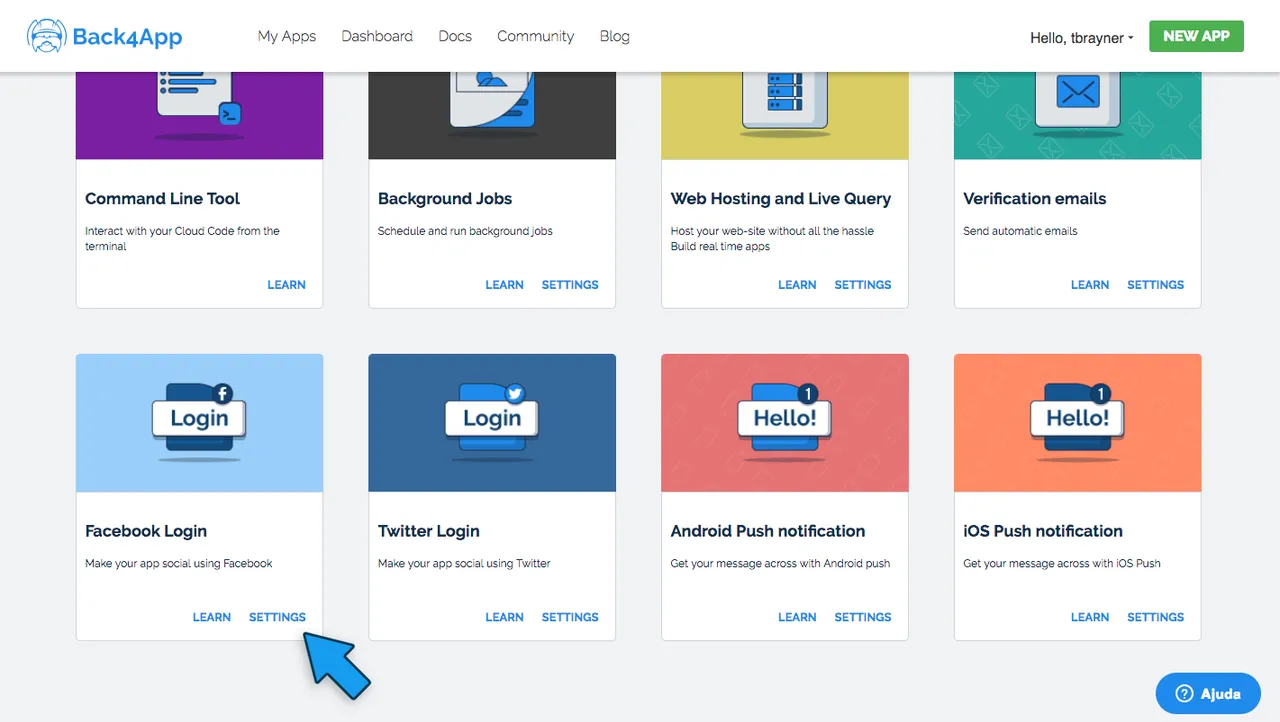Screen dimensions: 1280x722
Task: Click the Android Push notification Hello! image
Action: [x=785, y=422]
